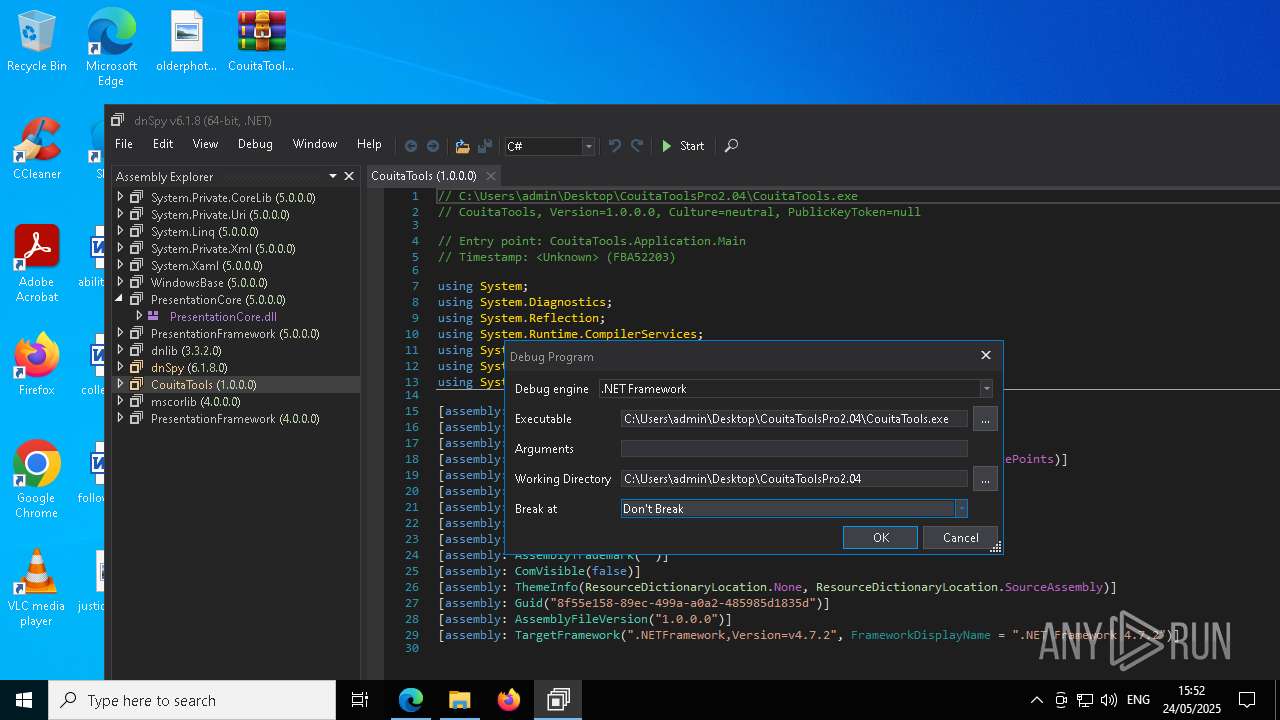
Task: Click Cancel in Debug Program dialog
Action: coord(960,538)
